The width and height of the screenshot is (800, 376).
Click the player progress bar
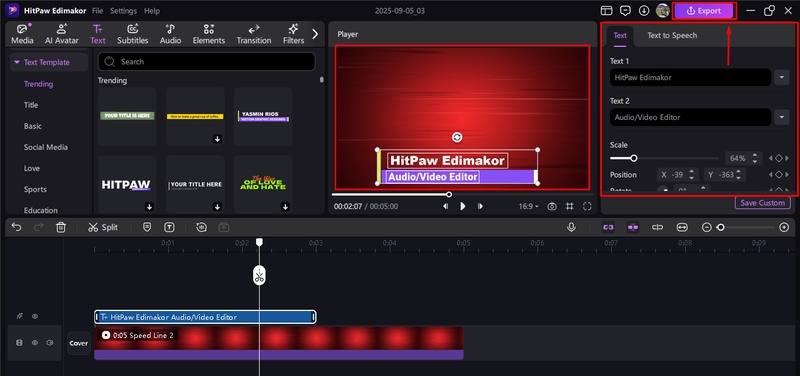click(x=462, y=194)
